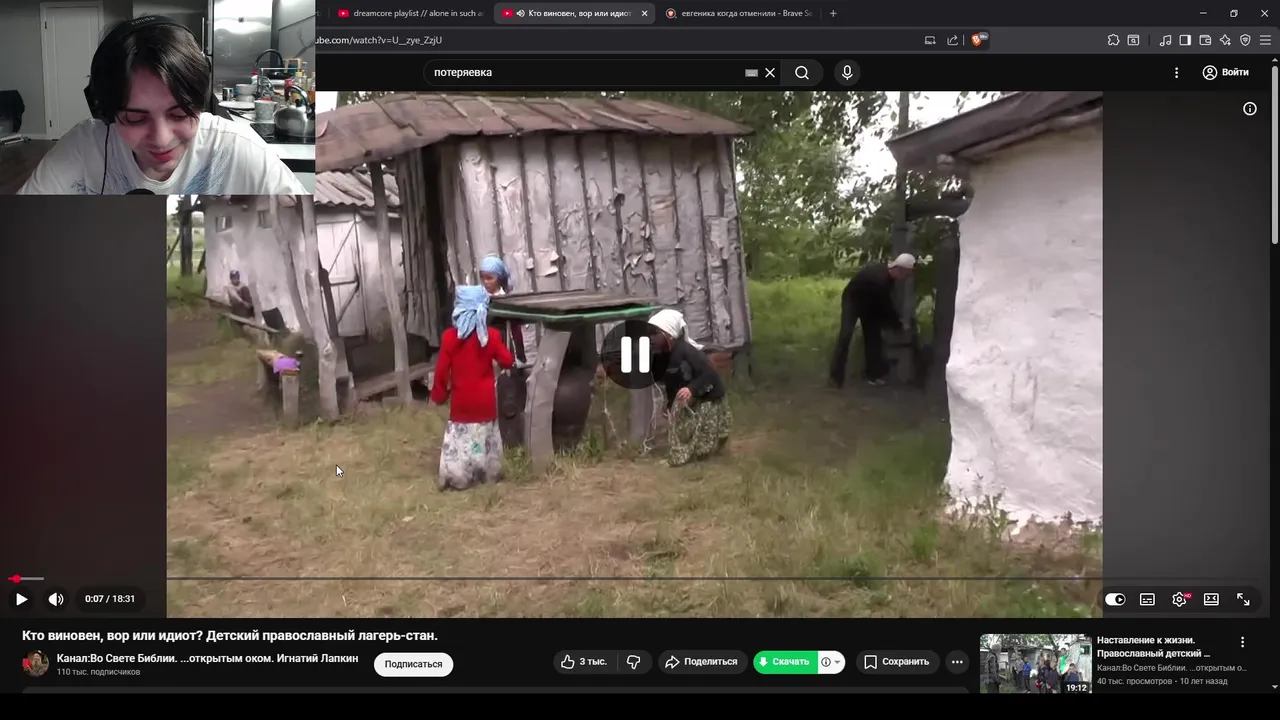Click the address bar URL
This screenshot has width=1280, height=720.
[379, 40]
